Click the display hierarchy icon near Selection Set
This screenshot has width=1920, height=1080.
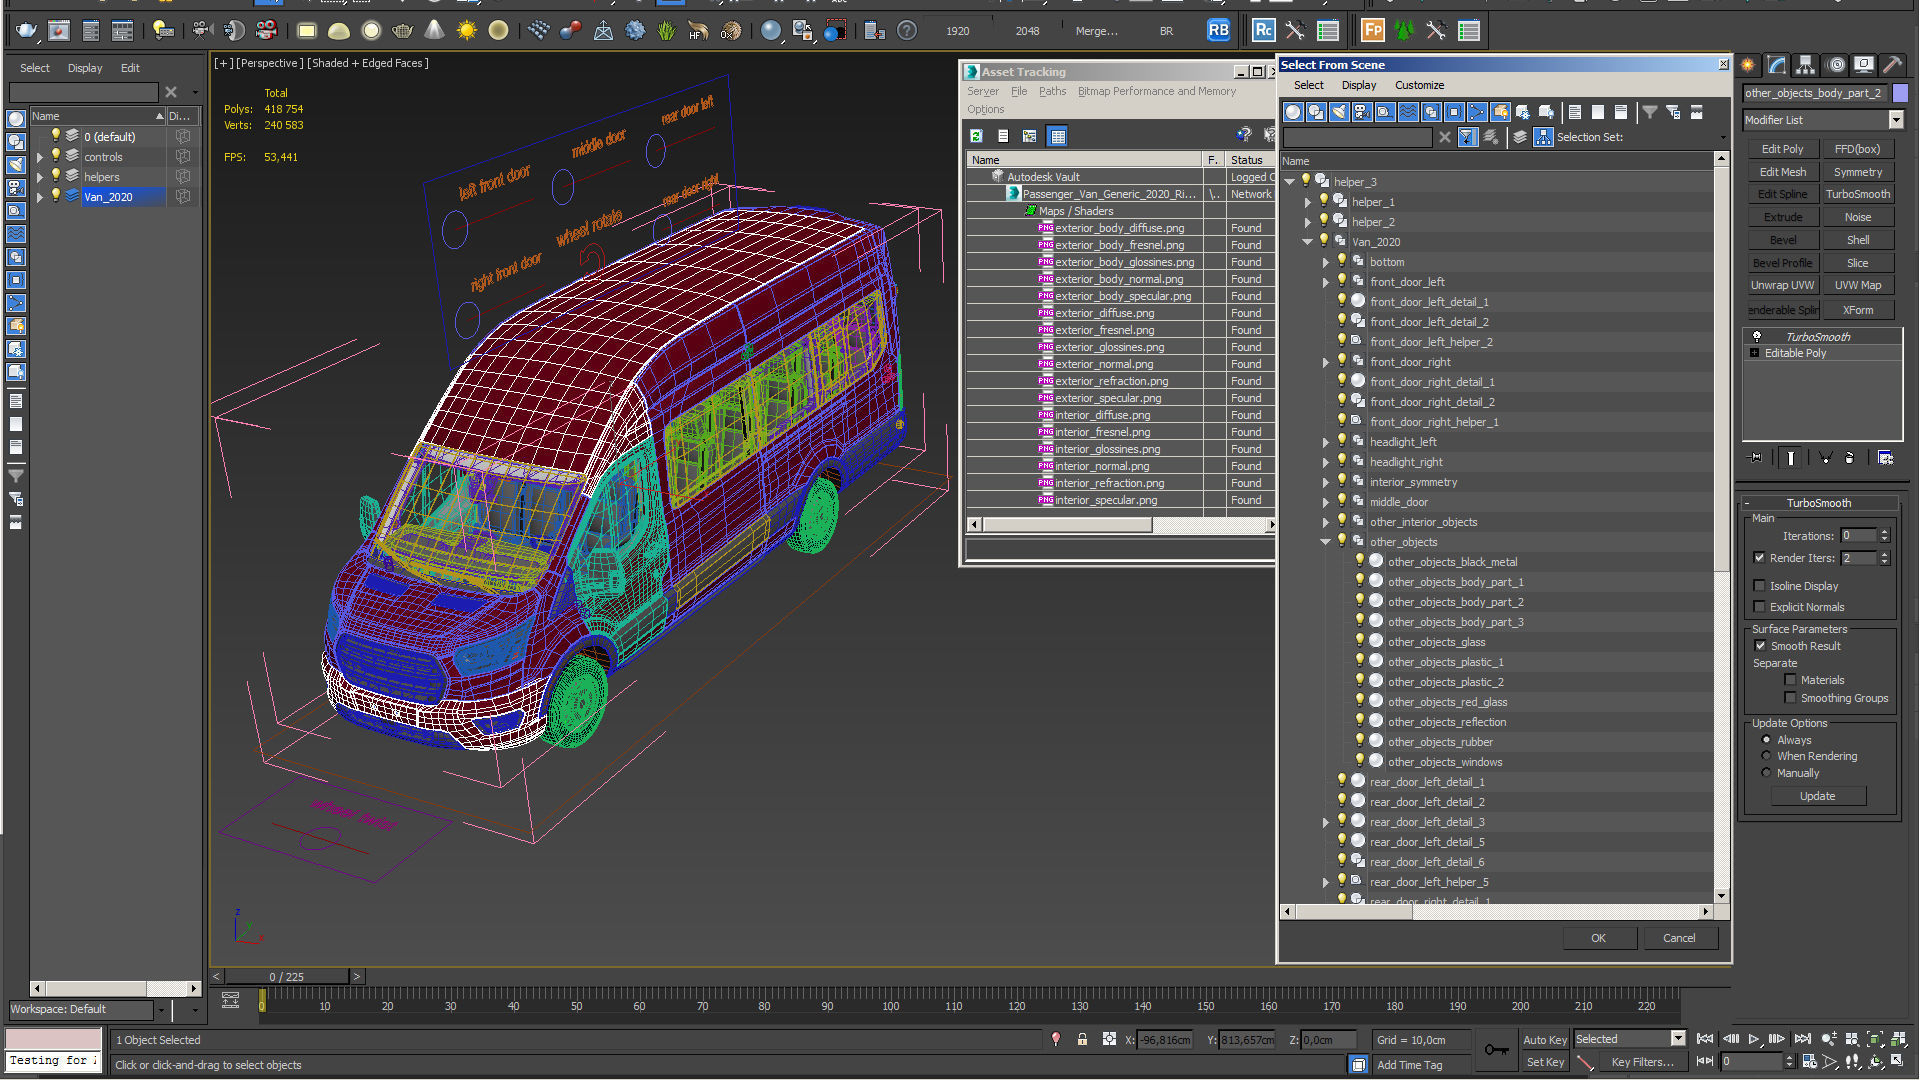point(1543,137)
